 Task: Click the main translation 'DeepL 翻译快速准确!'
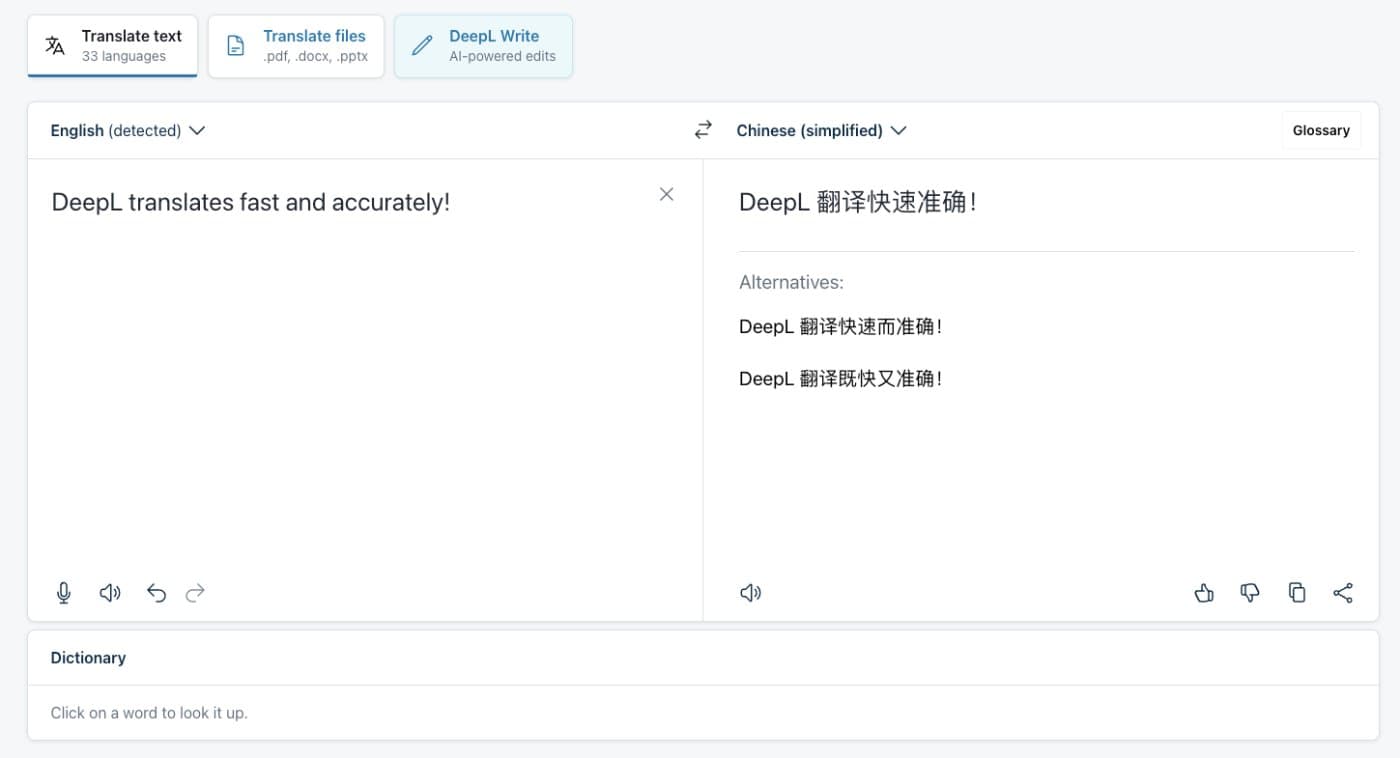point(857,202)
